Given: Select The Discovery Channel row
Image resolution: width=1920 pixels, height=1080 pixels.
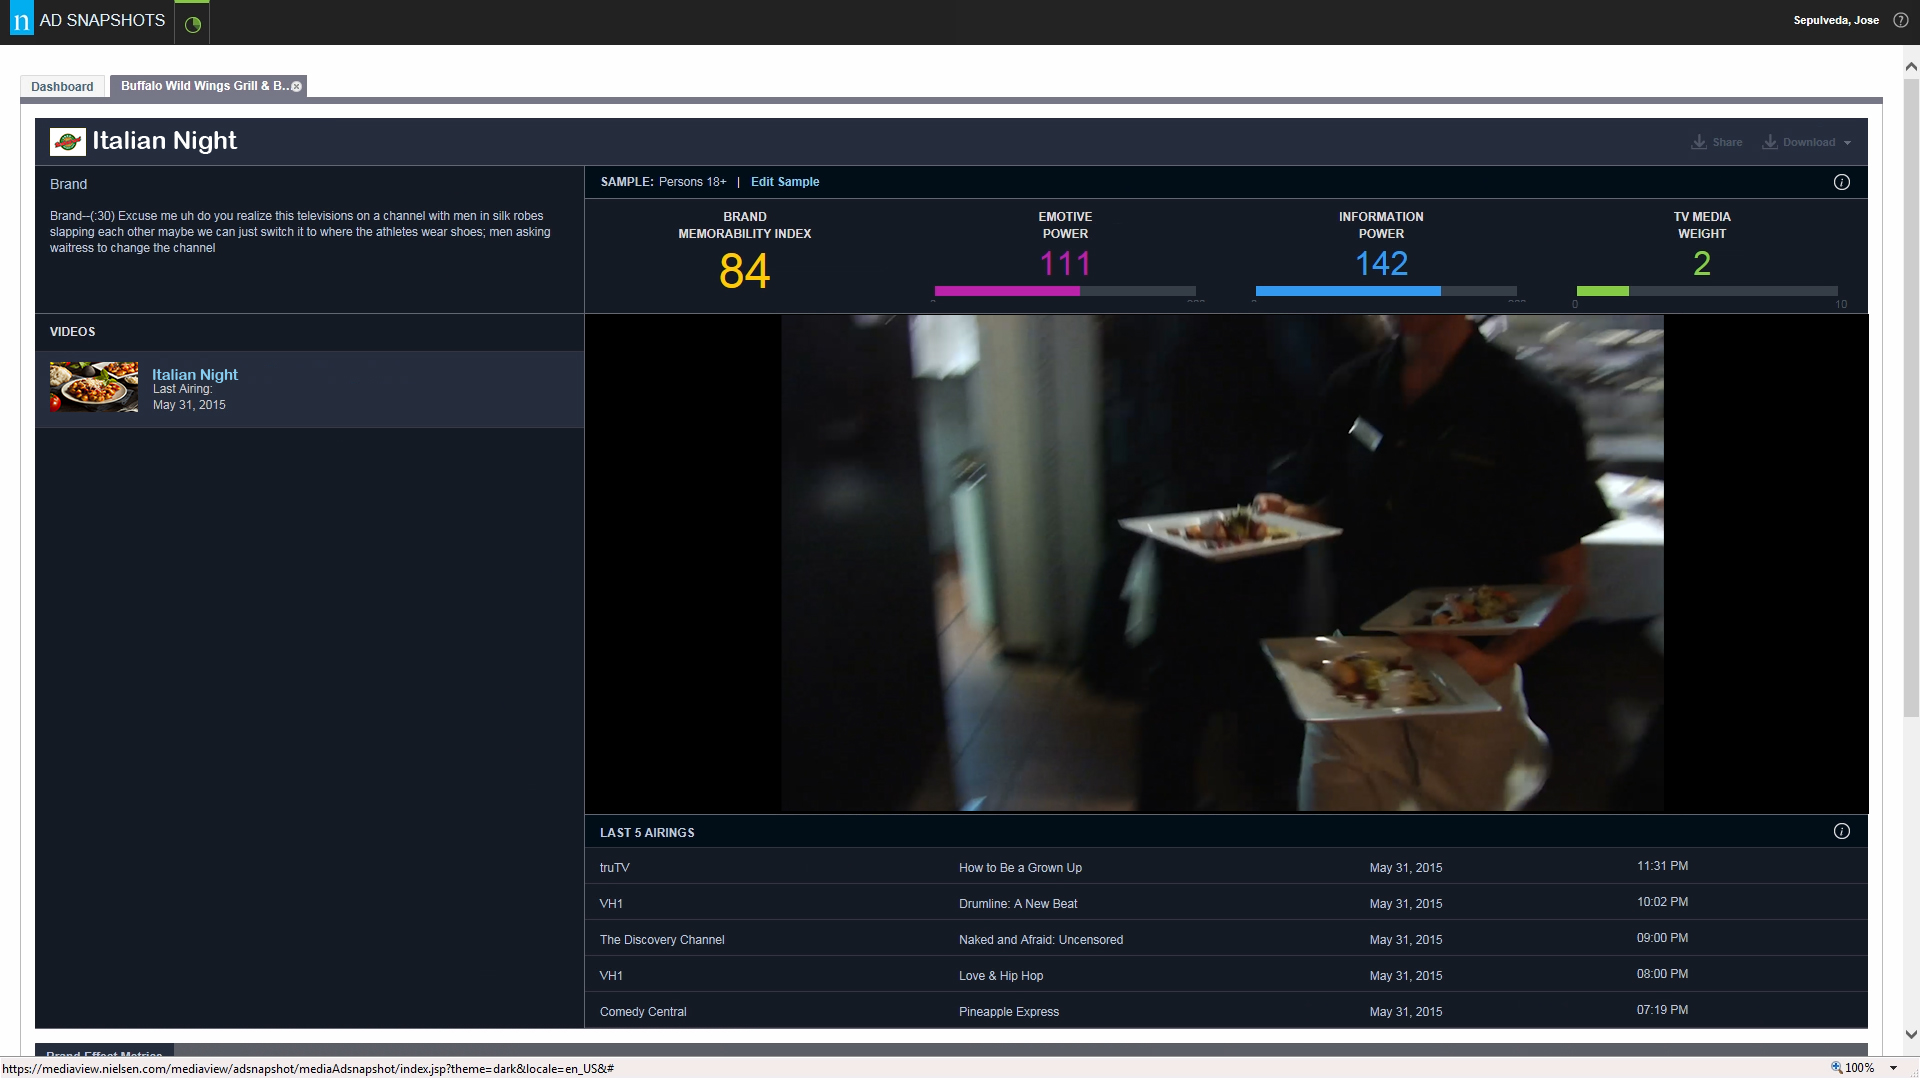Looking at the screenshot, I should [1226, 939].
